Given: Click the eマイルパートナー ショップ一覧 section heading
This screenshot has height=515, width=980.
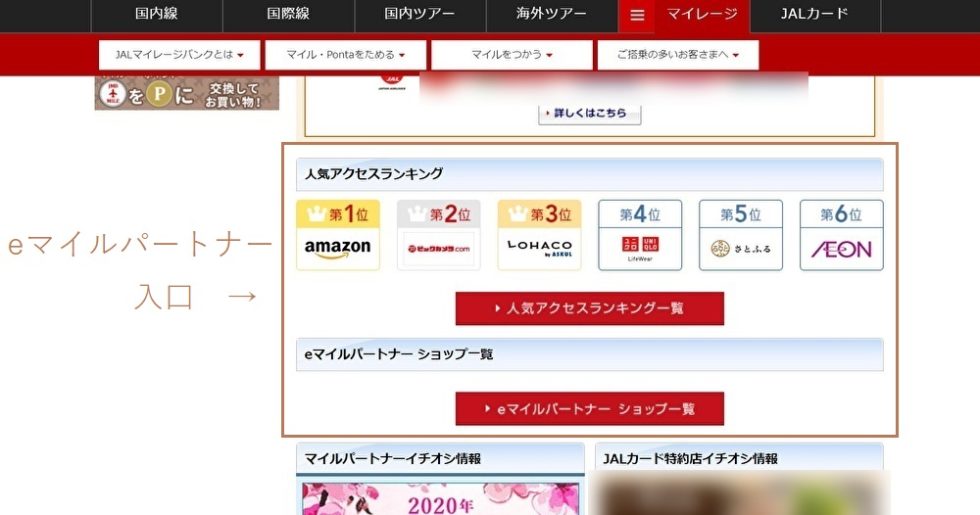Looking at the screenshot, I should 399,354.
